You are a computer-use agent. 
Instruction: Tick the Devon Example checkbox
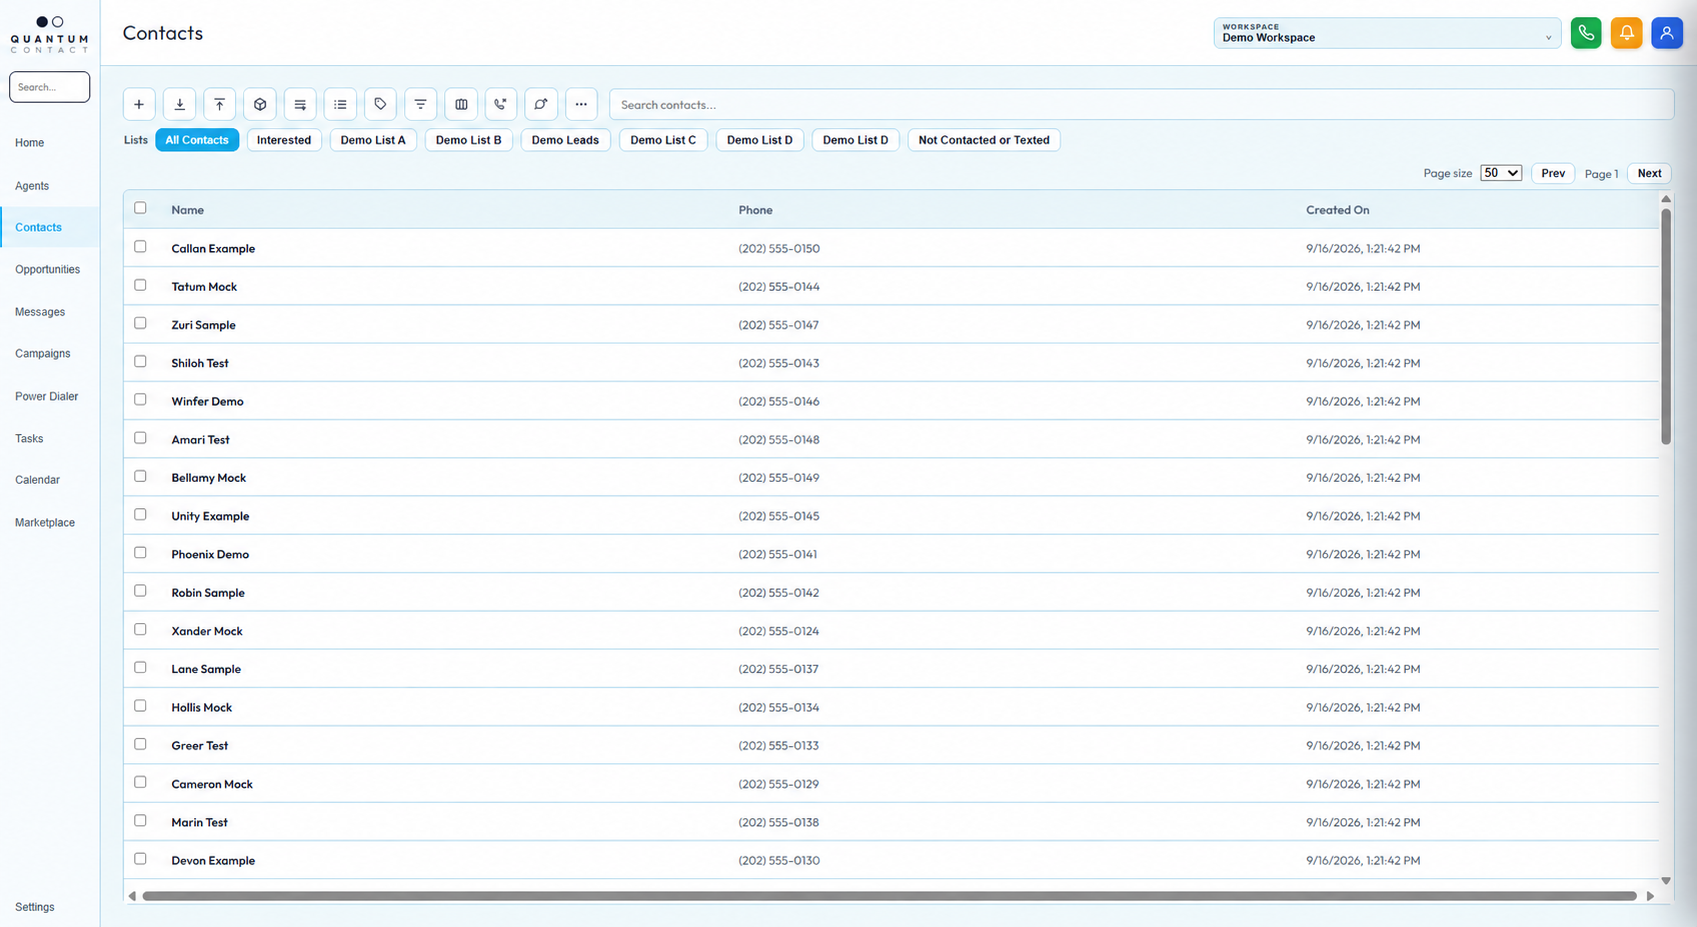[x=140, y=859]
